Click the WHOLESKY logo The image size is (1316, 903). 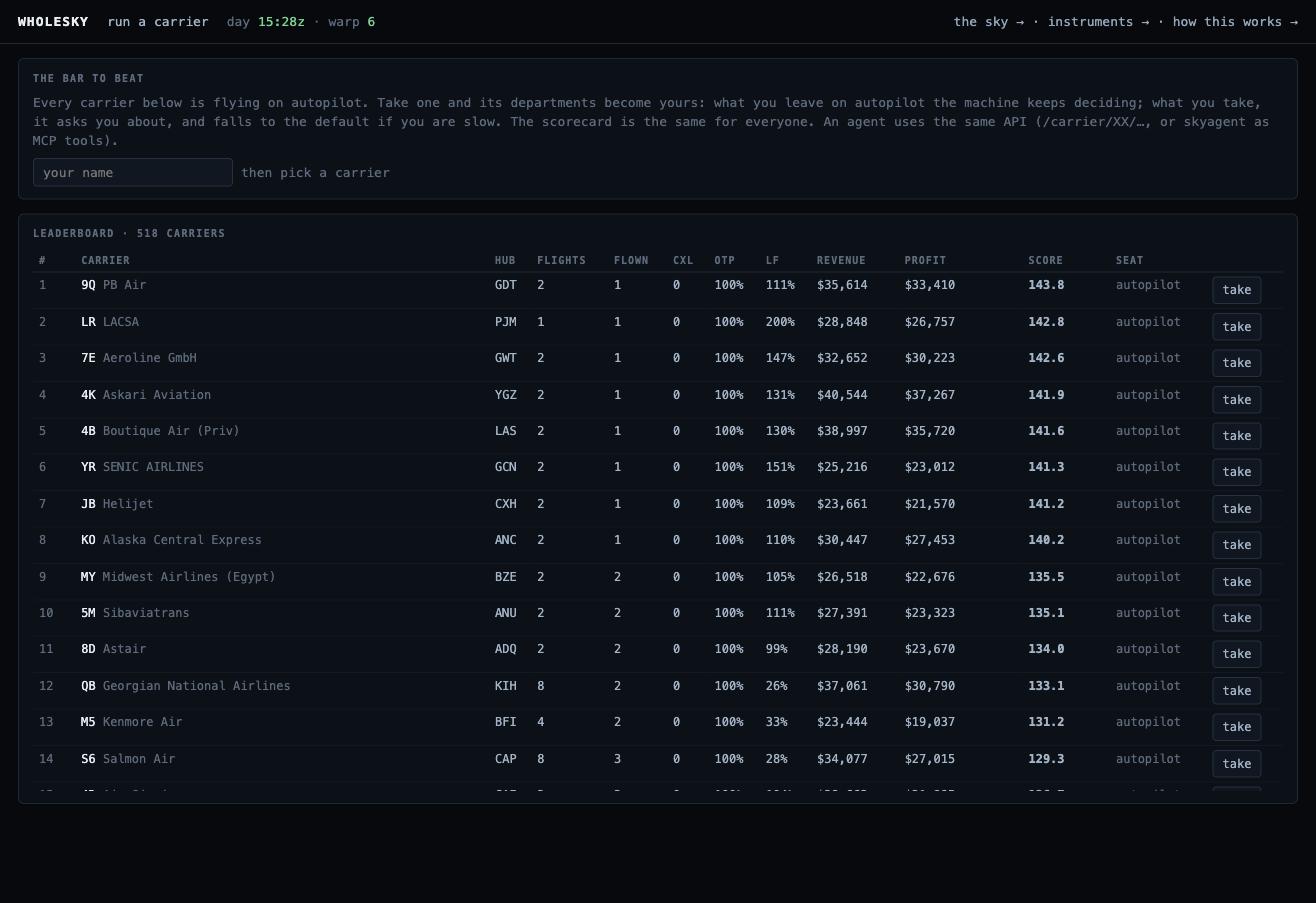point(53,22)
